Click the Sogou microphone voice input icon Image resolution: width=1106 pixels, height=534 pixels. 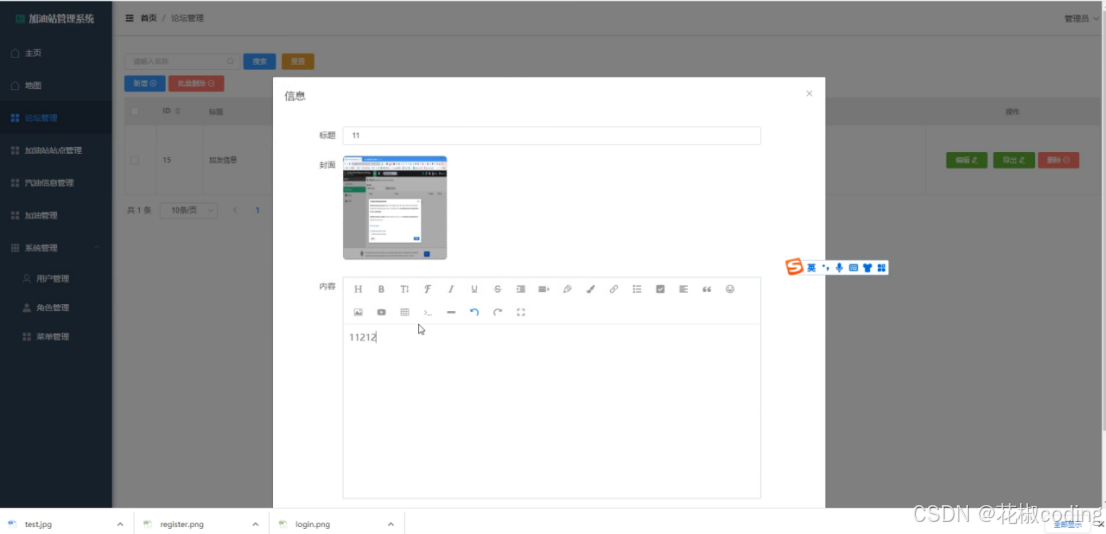pos(839,267)
